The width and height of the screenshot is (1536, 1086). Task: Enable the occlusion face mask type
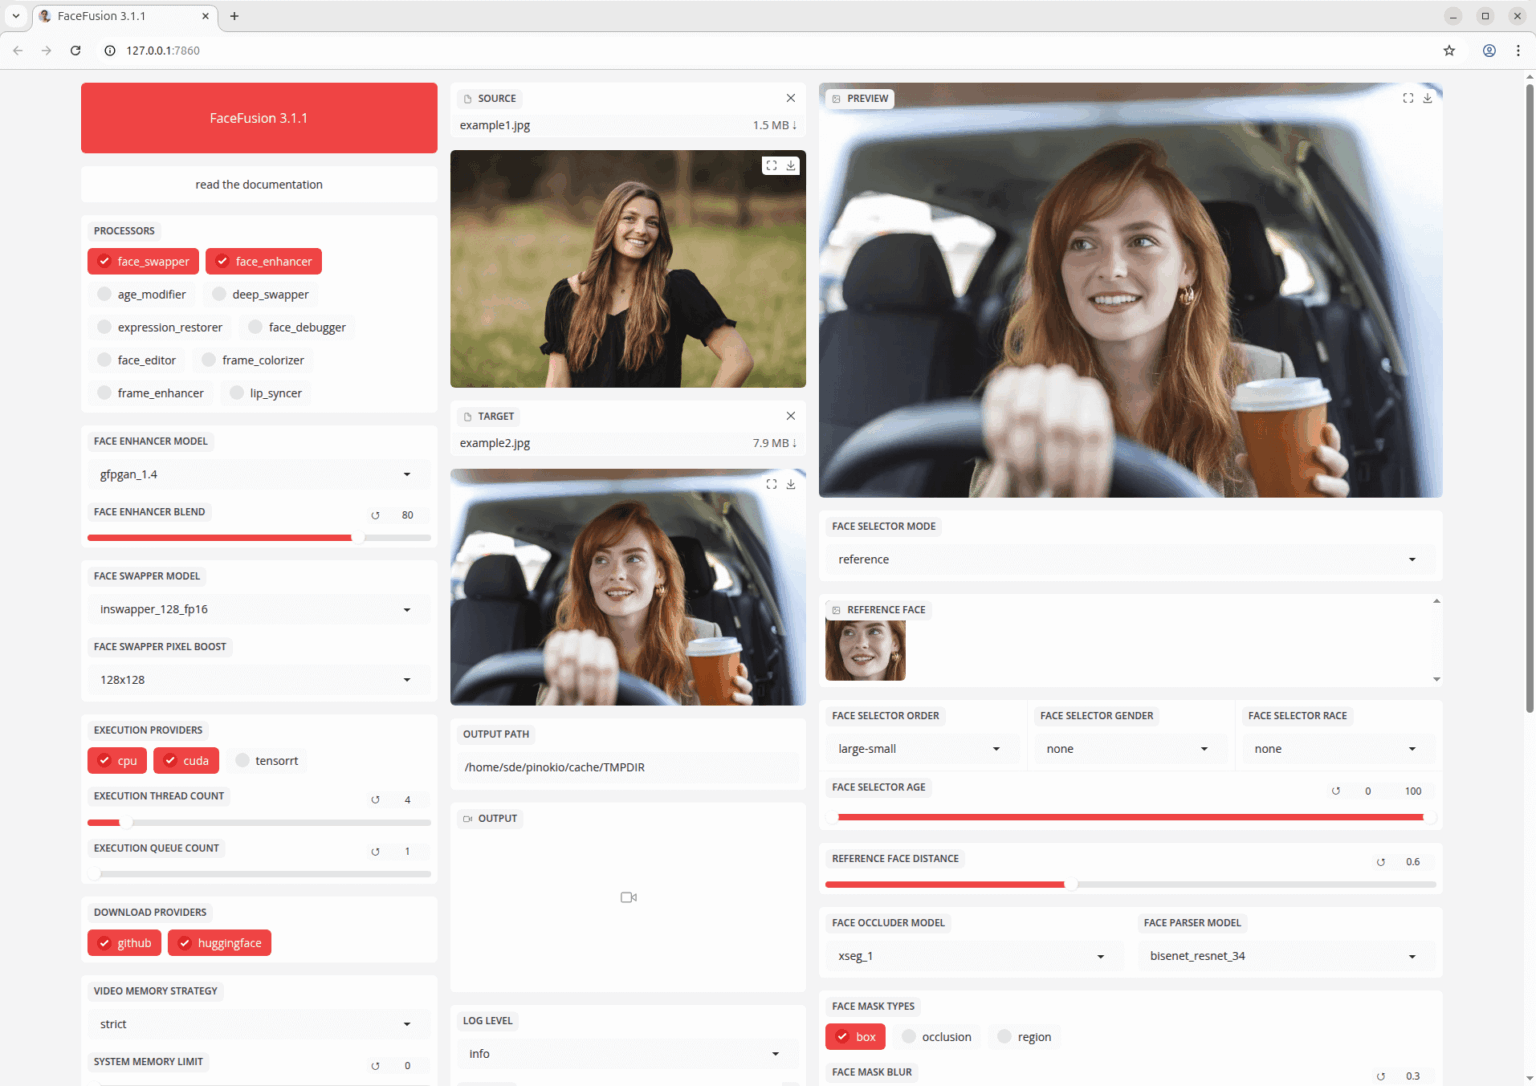937,1036
